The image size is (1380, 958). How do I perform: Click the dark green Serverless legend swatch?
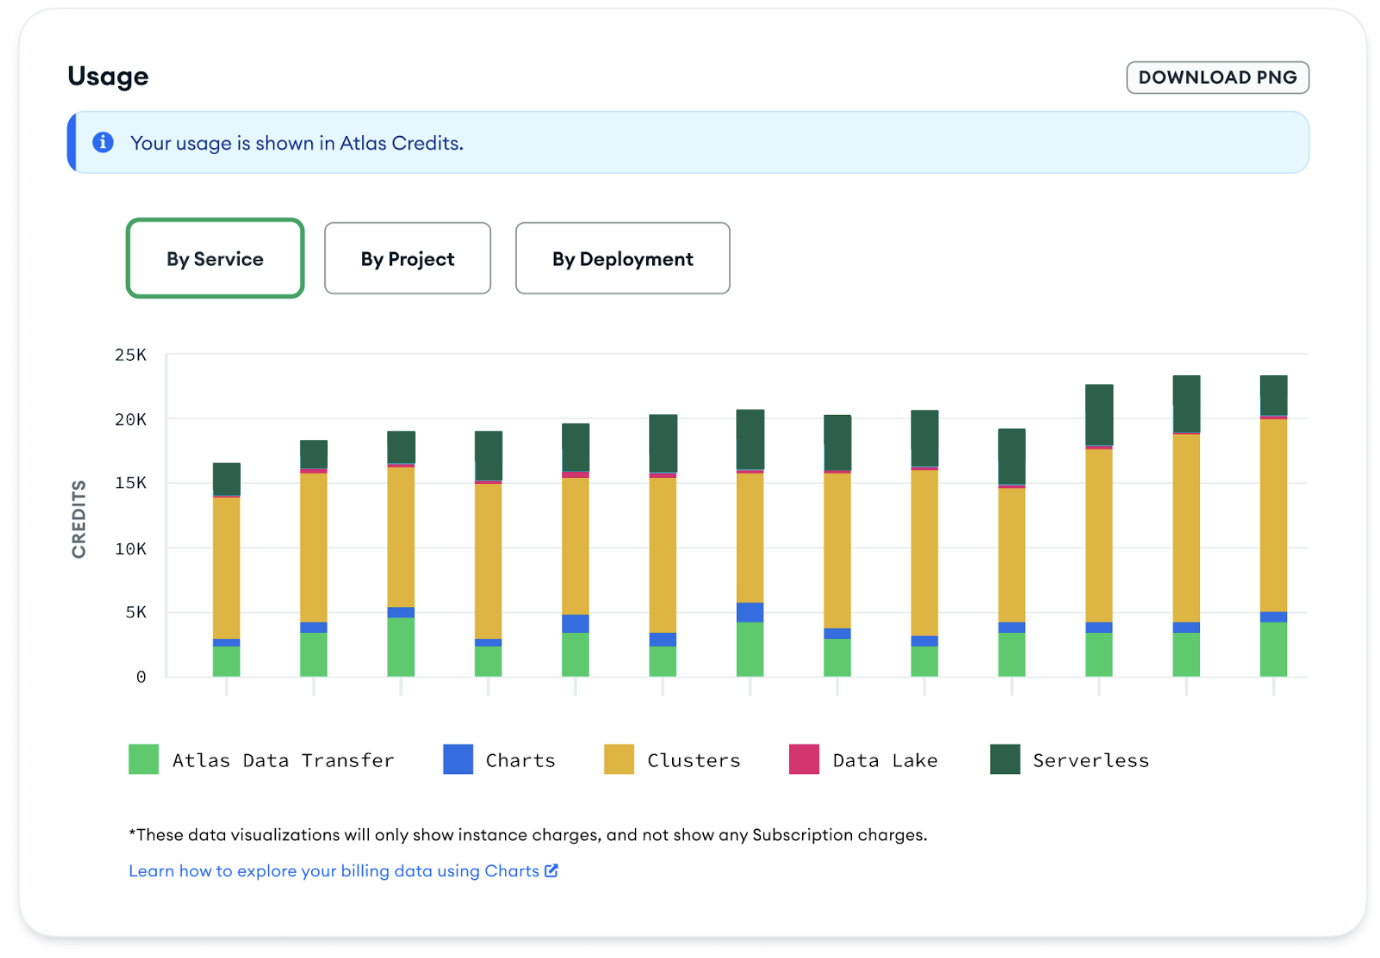pos(1003,759)
